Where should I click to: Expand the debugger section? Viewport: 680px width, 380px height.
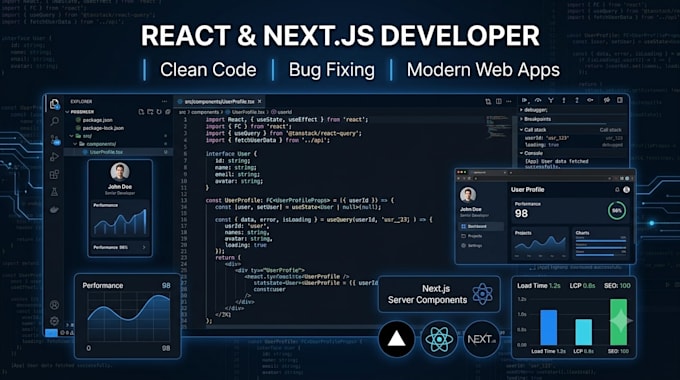click(x=521, y=110)
